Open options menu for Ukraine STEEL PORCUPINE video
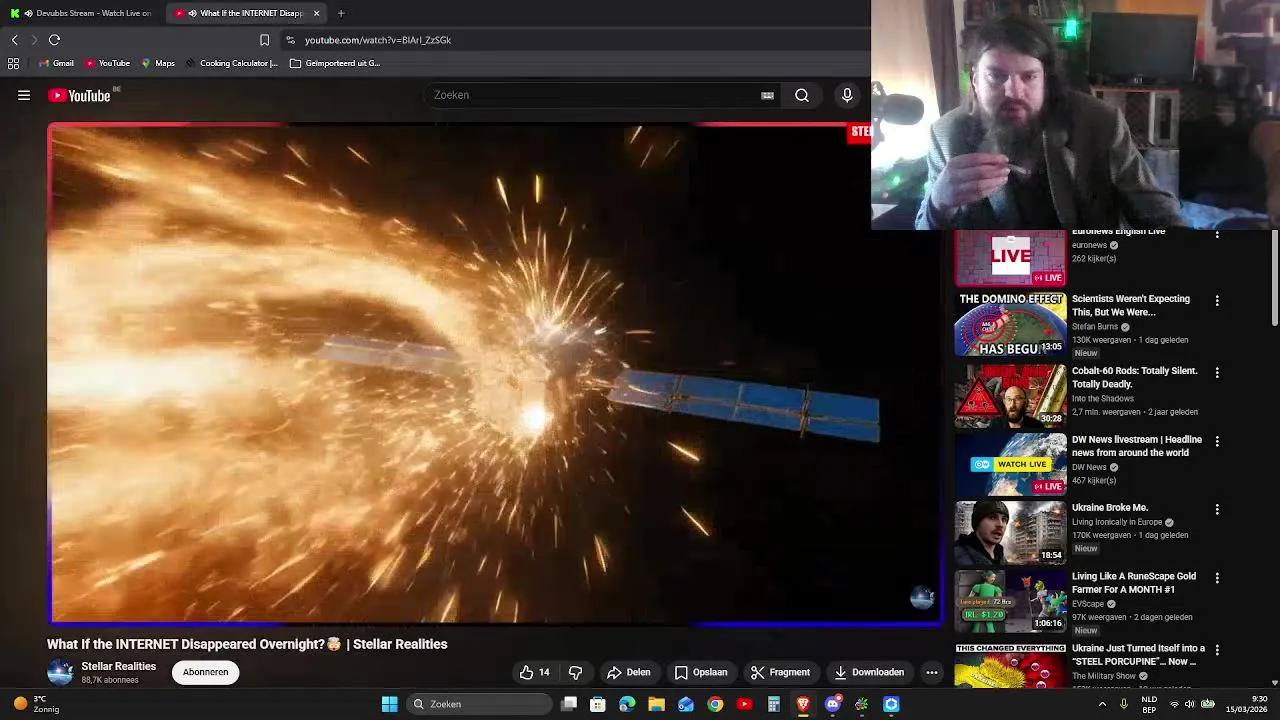This screenshot has width=1280, height=720. [x=1217, y=650]
